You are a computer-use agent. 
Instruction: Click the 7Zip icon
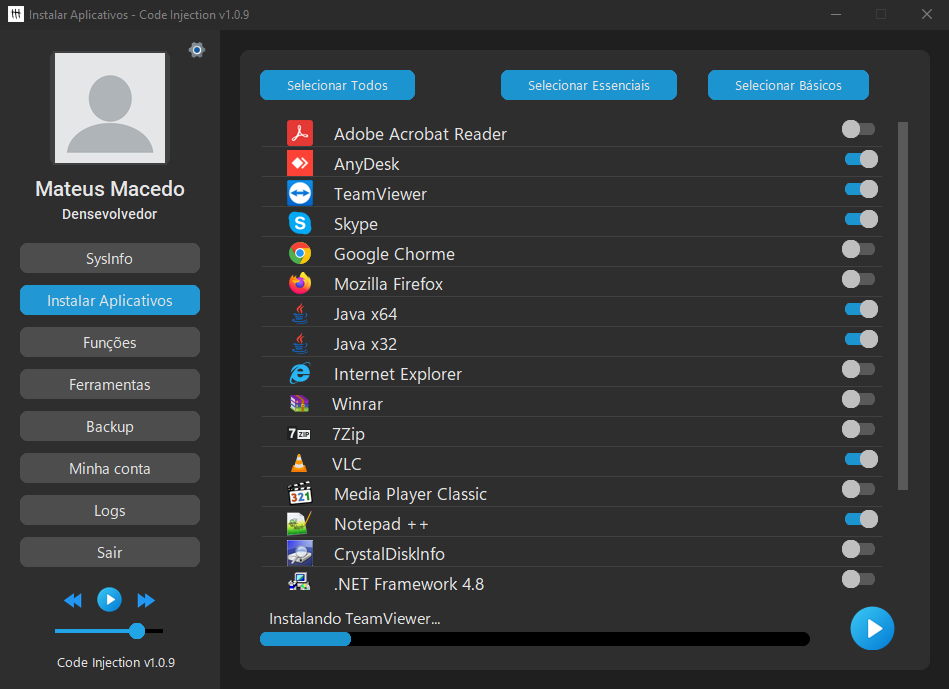[299, 434]
